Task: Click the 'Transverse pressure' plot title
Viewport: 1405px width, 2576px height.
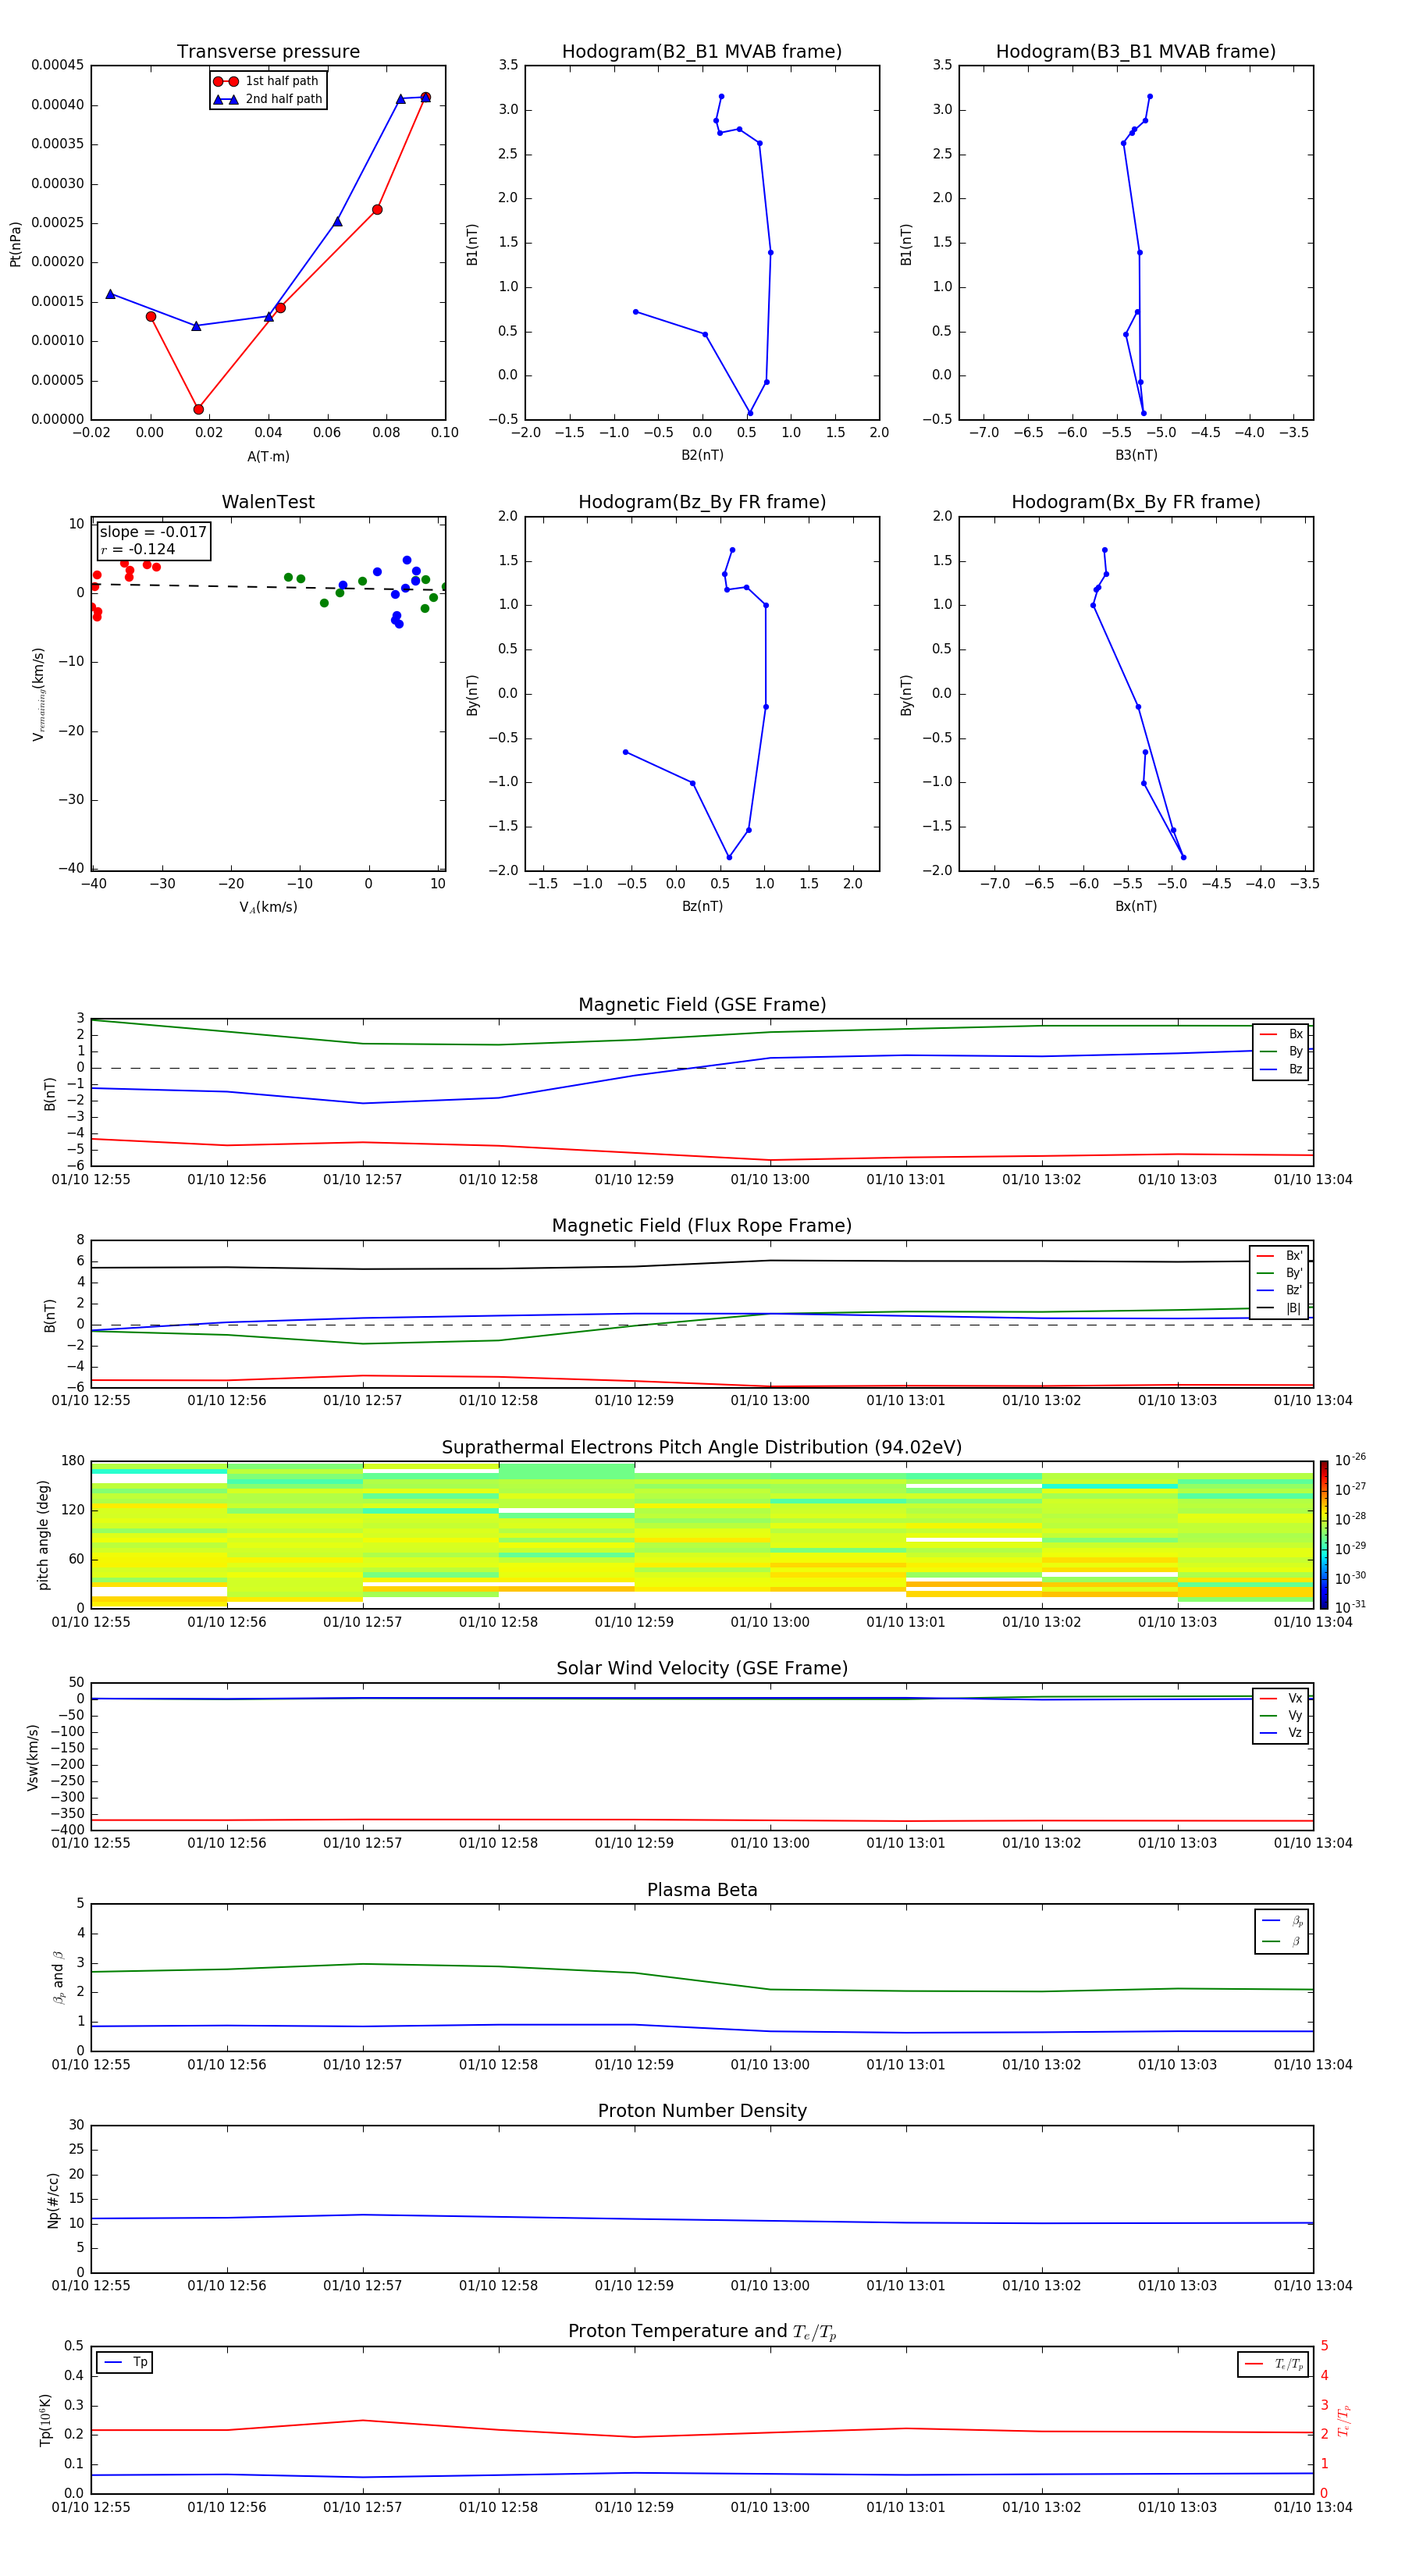Action: point(268,51)
